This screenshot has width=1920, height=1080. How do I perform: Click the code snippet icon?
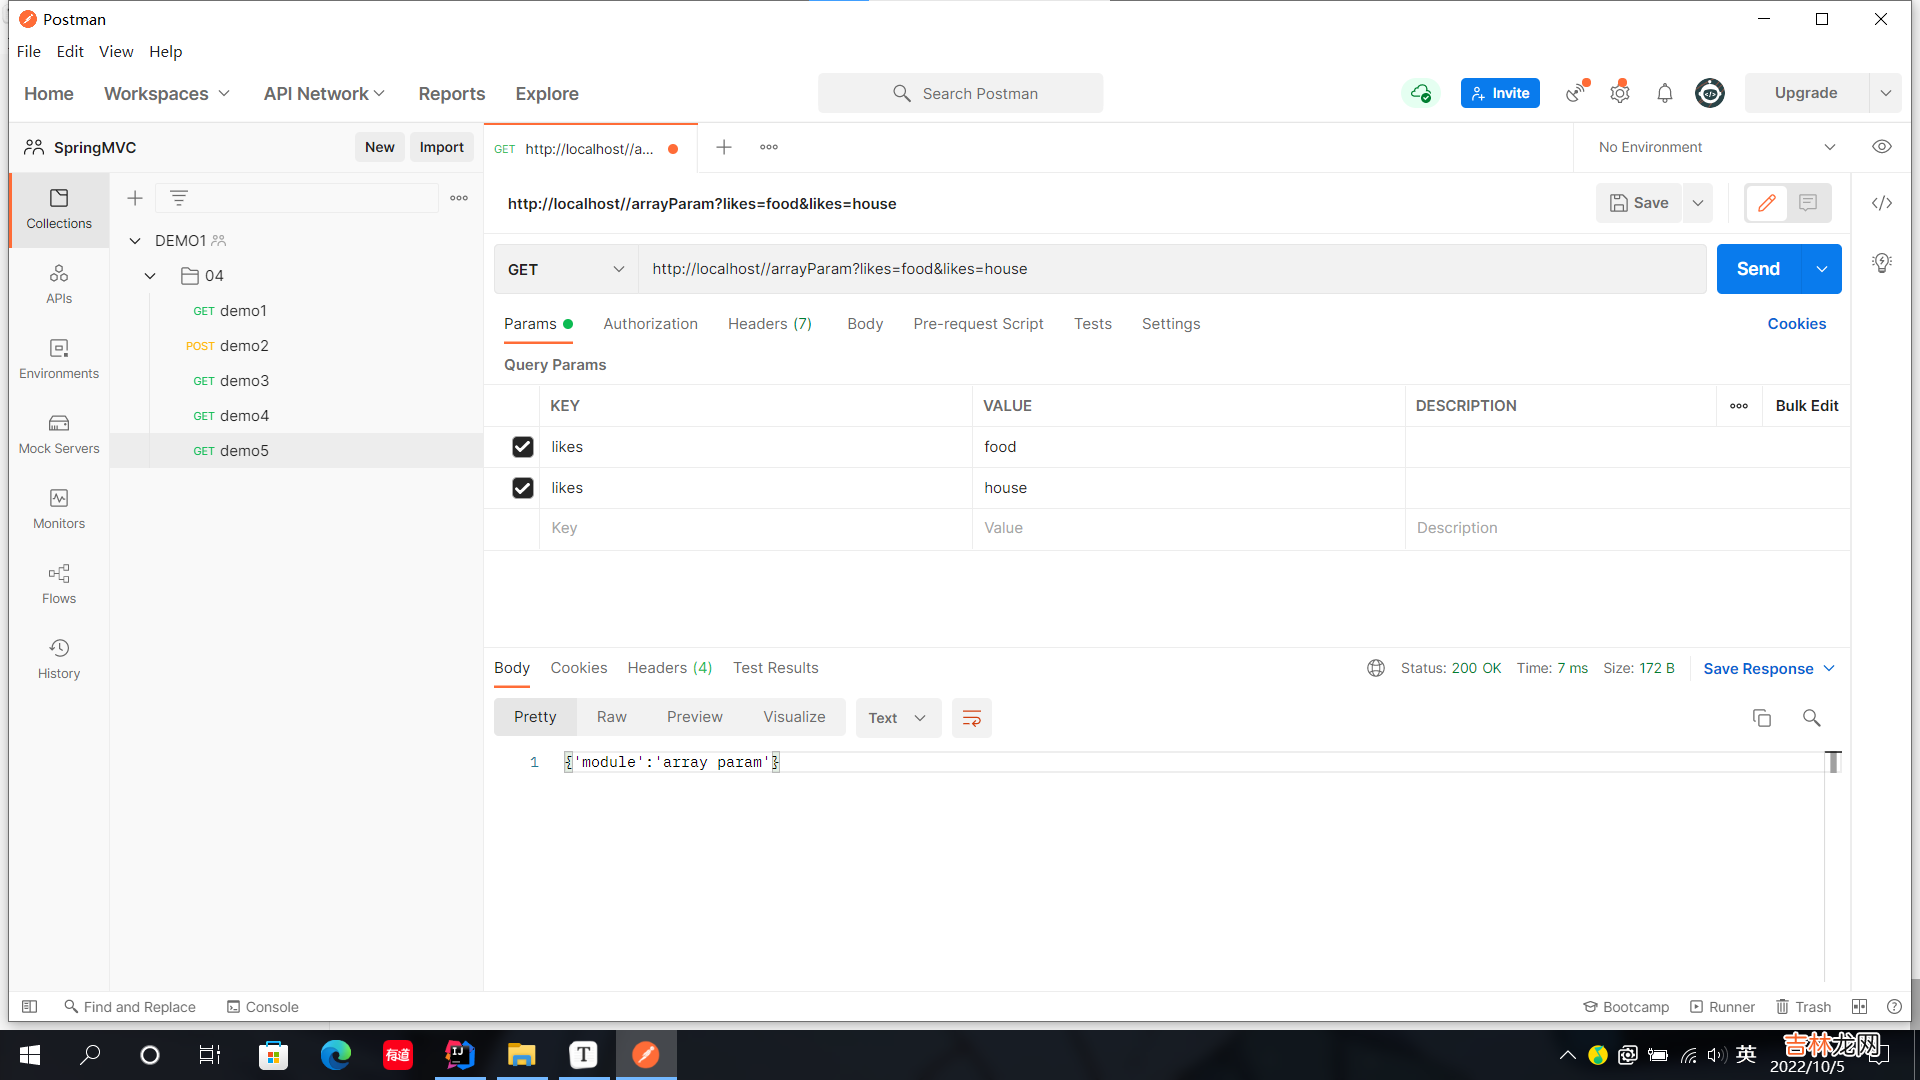click(1882, 203)
